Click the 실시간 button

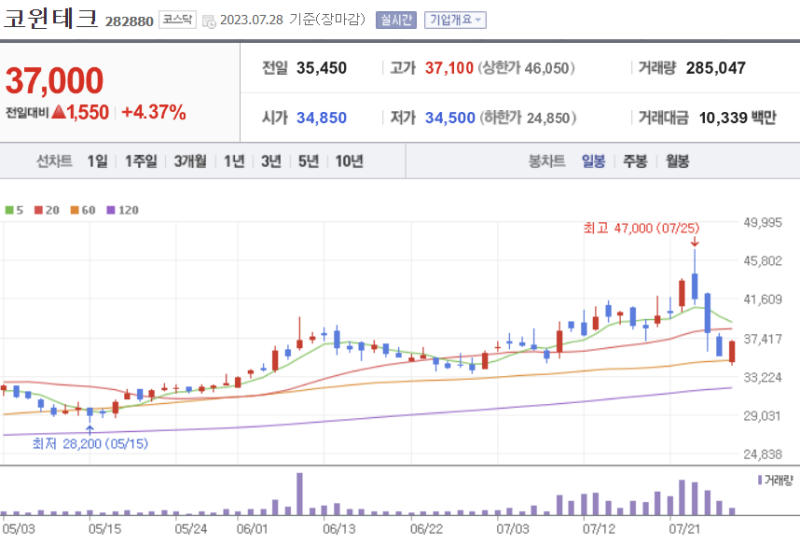[x=396, y=20]
